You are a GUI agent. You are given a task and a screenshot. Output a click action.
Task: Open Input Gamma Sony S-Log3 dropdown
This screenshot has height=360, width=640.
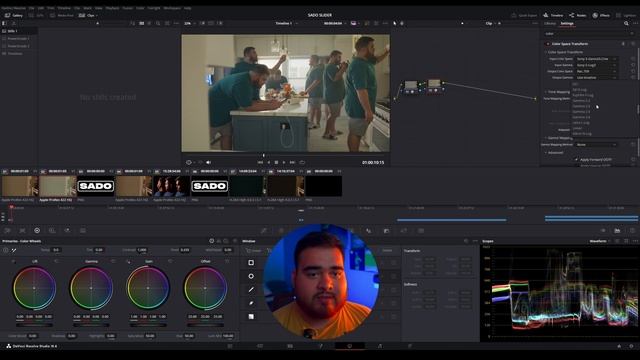[x=596, y=65]
